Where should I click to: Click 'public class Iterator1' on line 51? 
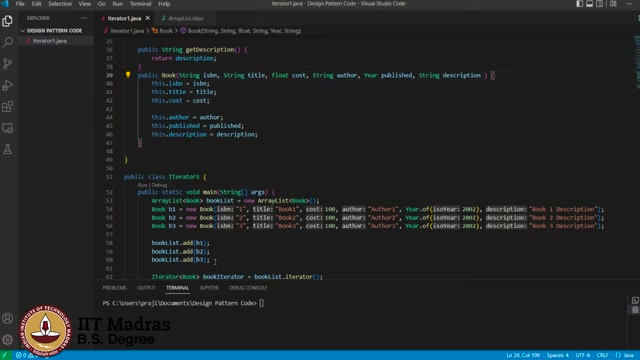point(162,177)
